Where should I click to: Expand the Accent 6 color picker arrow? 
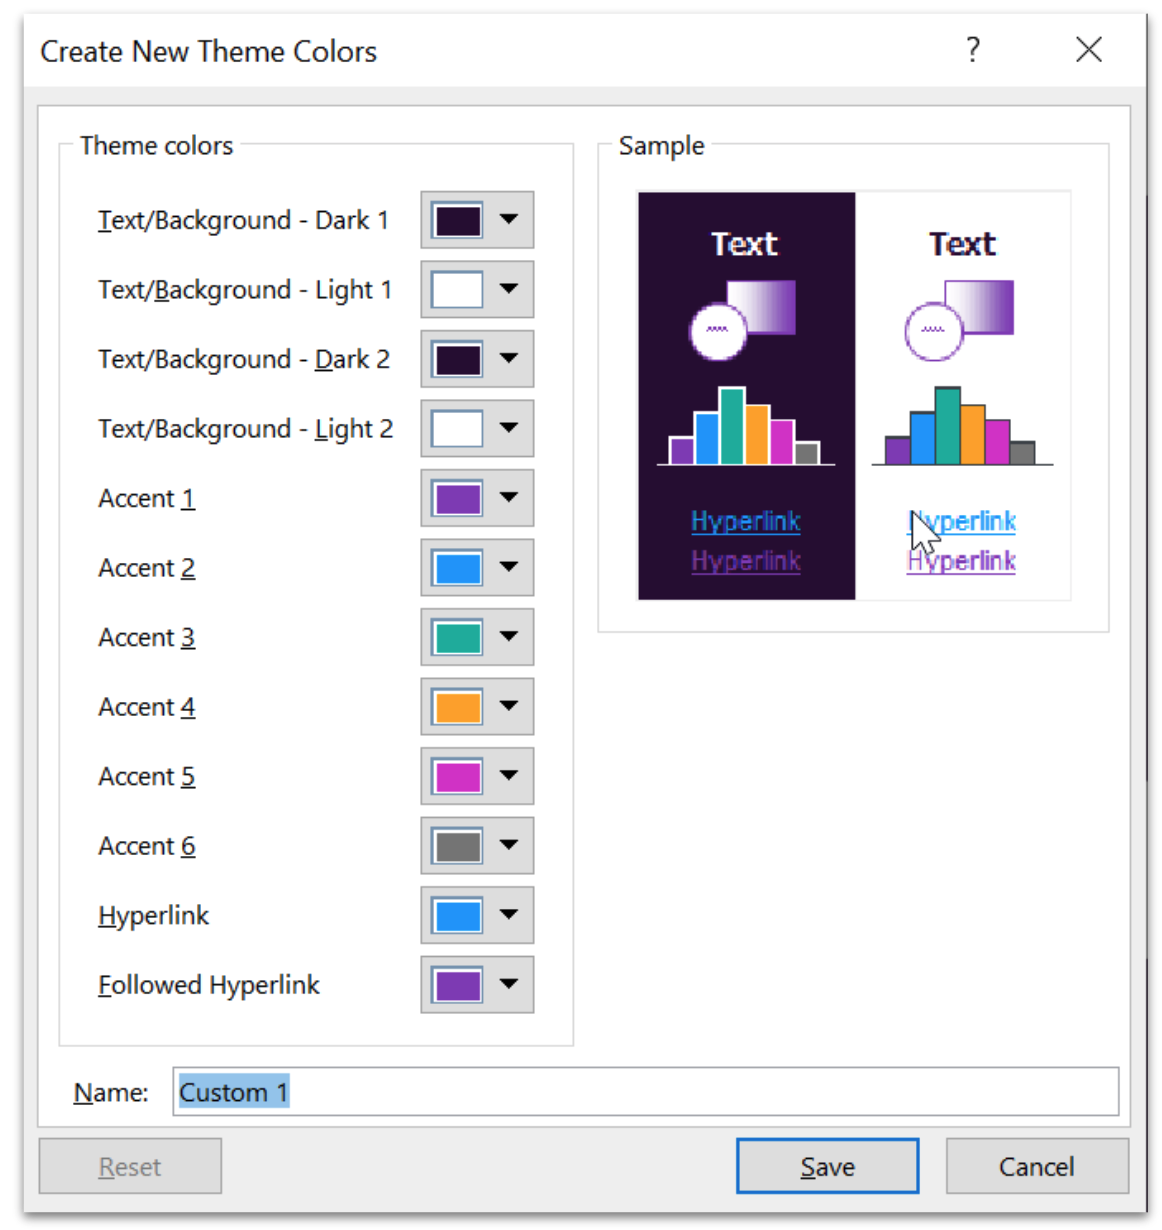[509, 845]
